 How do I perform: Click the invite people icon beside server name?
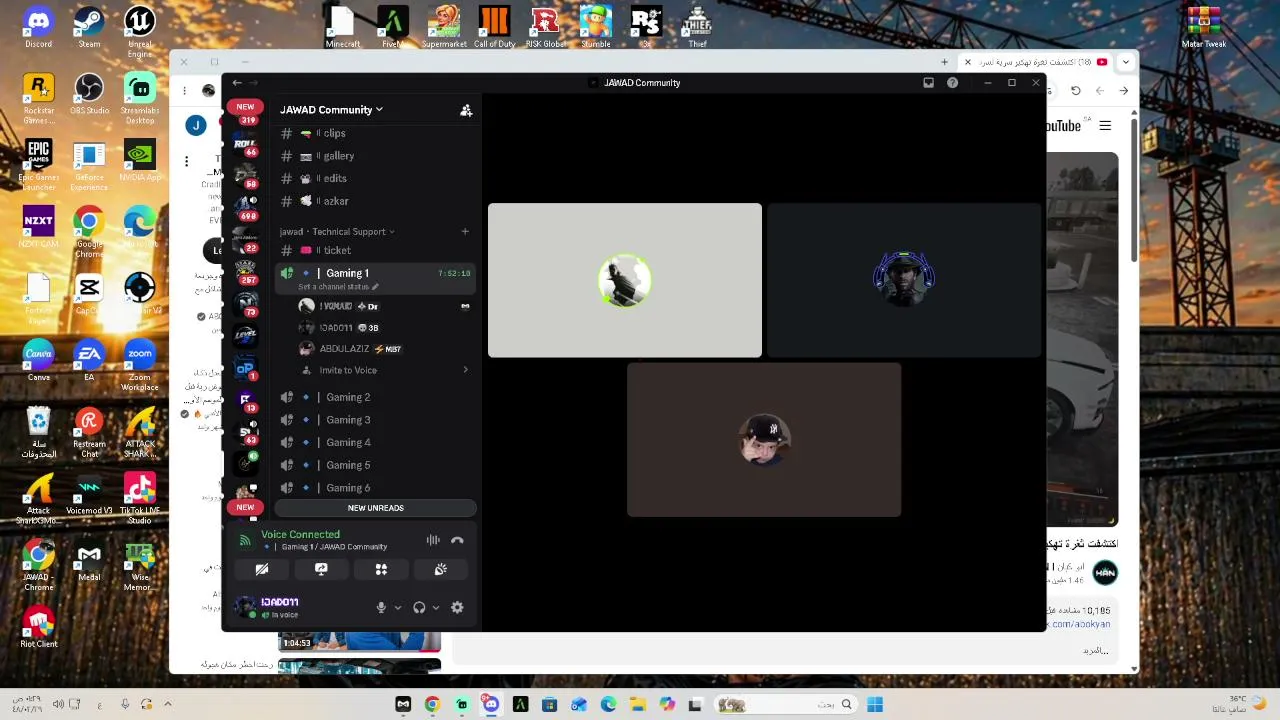coord(466,110)
